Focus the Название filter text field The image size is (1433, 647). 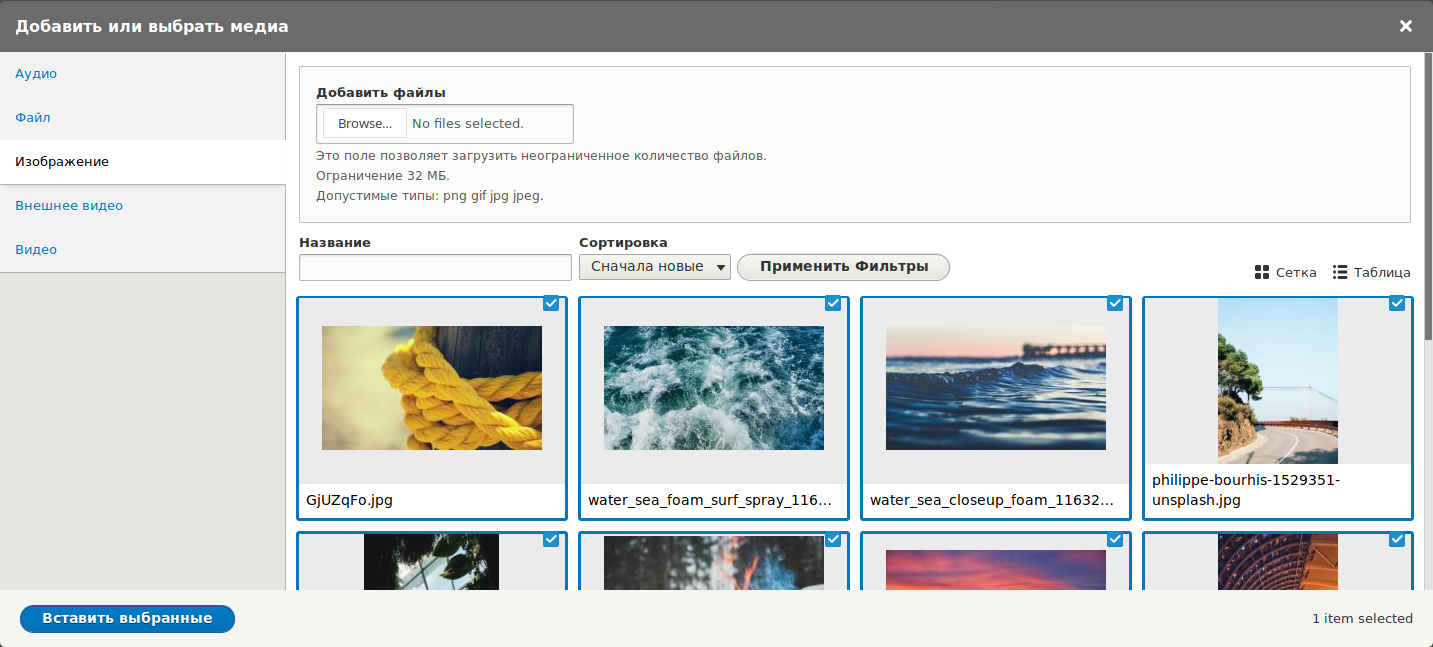click(435, 267)
